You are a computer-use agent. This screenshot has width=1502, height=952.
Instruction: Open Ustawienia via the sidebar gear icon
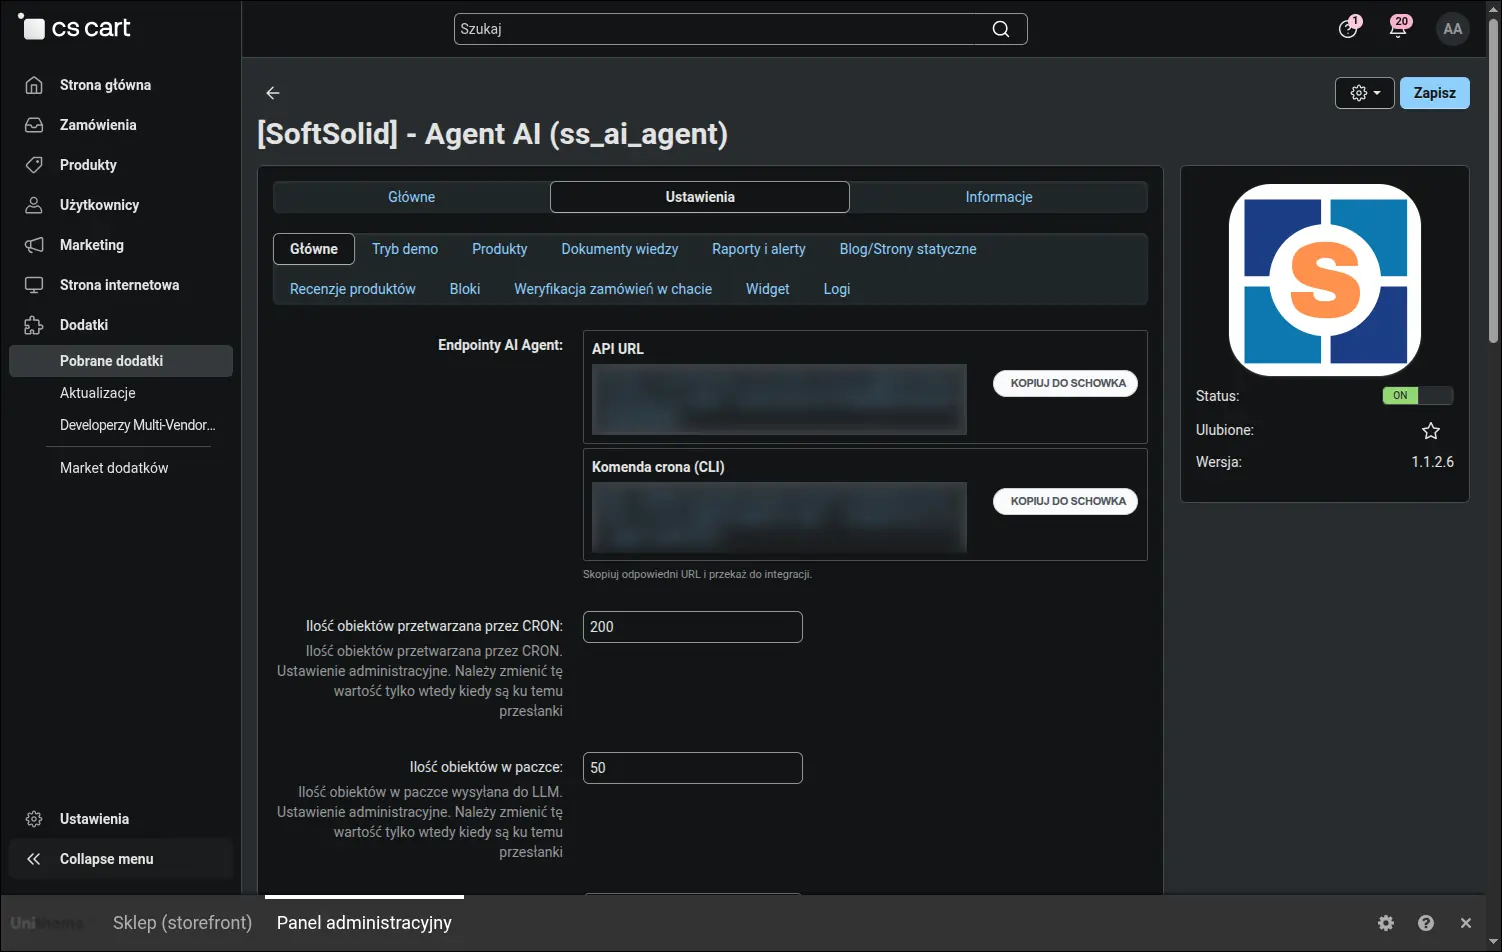pos(34,819)
